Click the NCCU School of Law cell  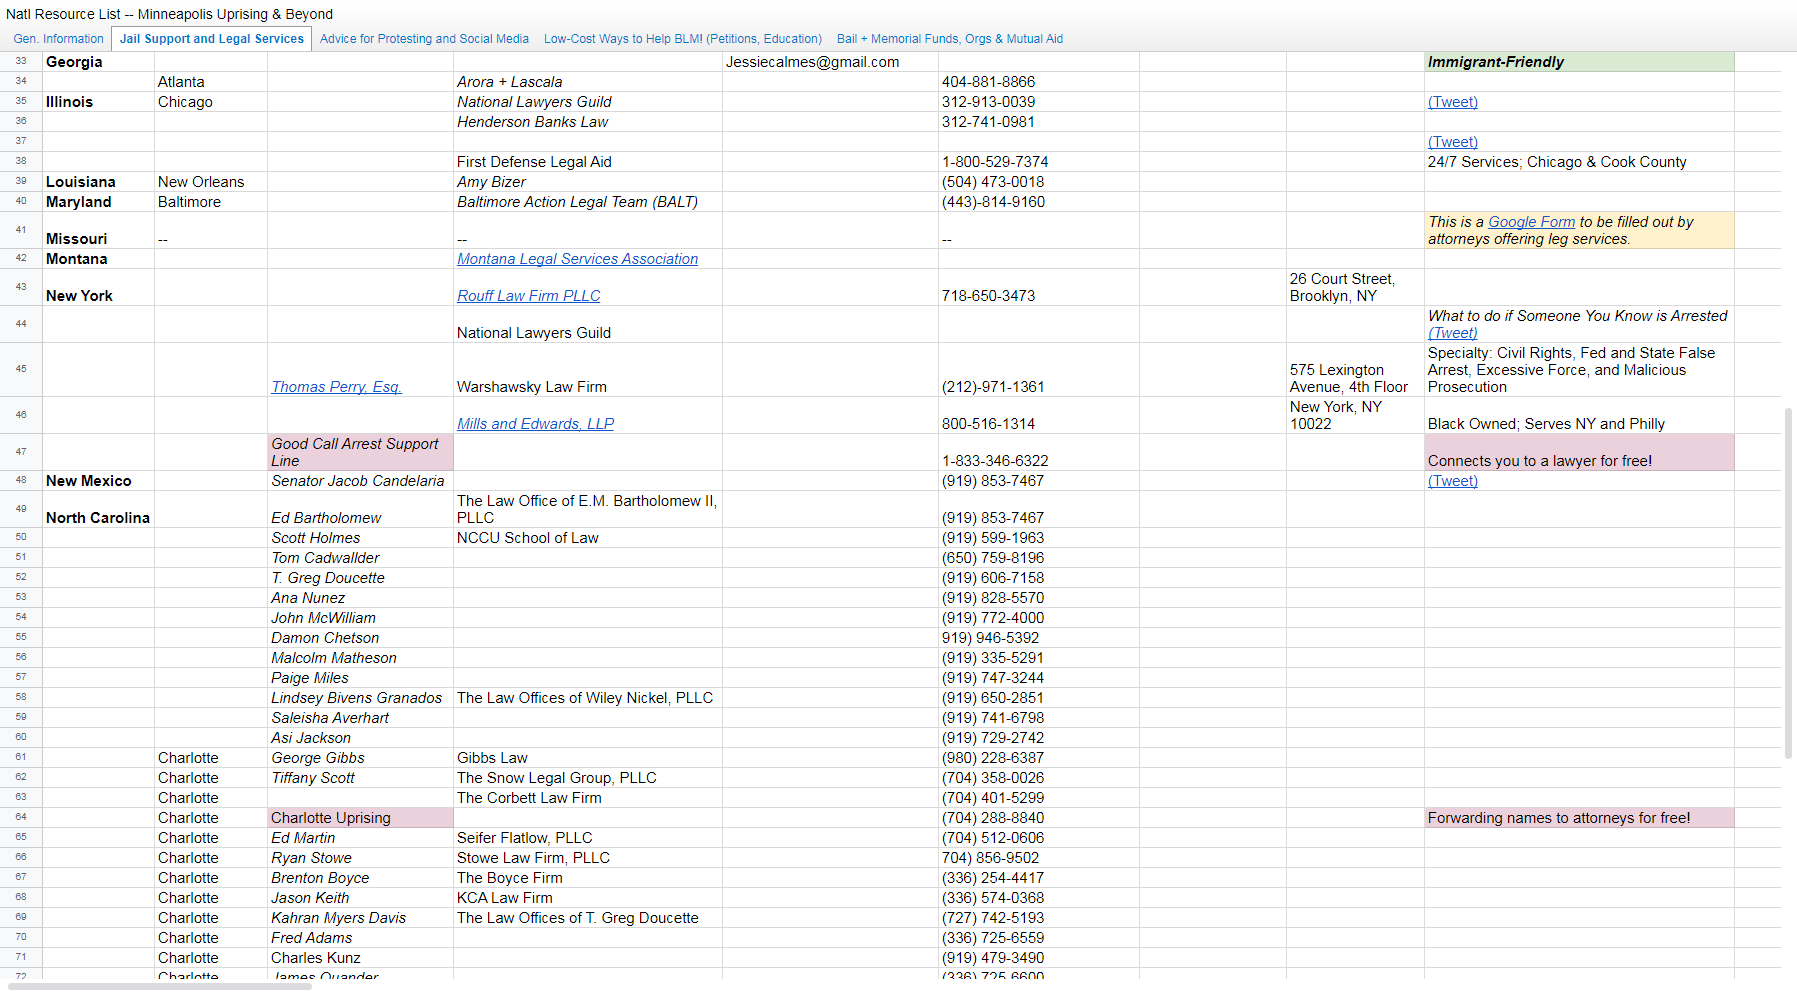[588, 538]
